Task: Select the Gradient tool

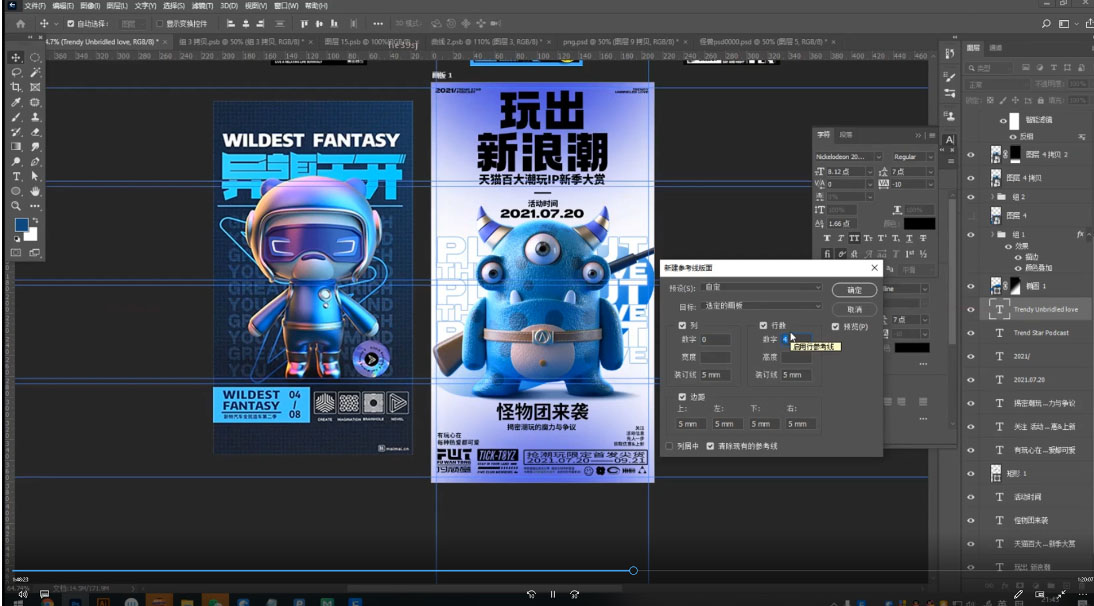Action: [15, 146]
